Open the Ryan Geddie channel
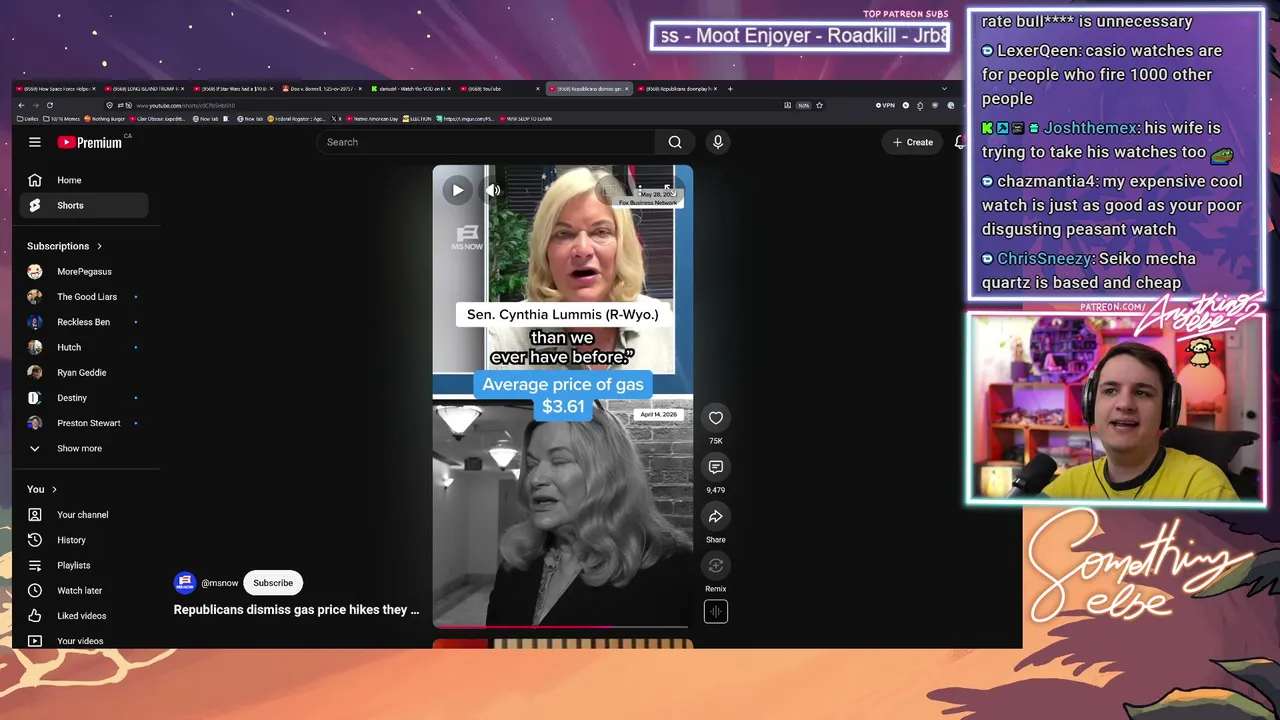Viewport: 1280px width, 720px height. [84, 373]
